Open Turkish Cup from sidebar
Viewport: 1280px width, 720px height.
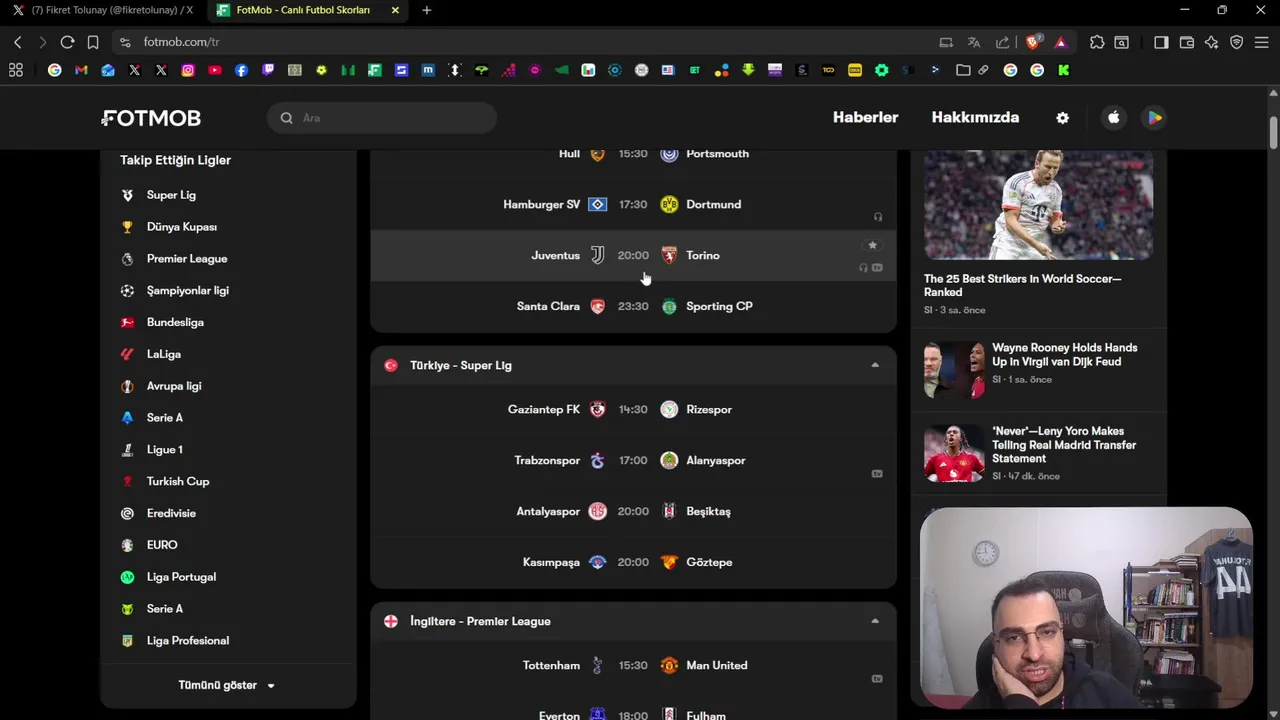tap(177, 481)
